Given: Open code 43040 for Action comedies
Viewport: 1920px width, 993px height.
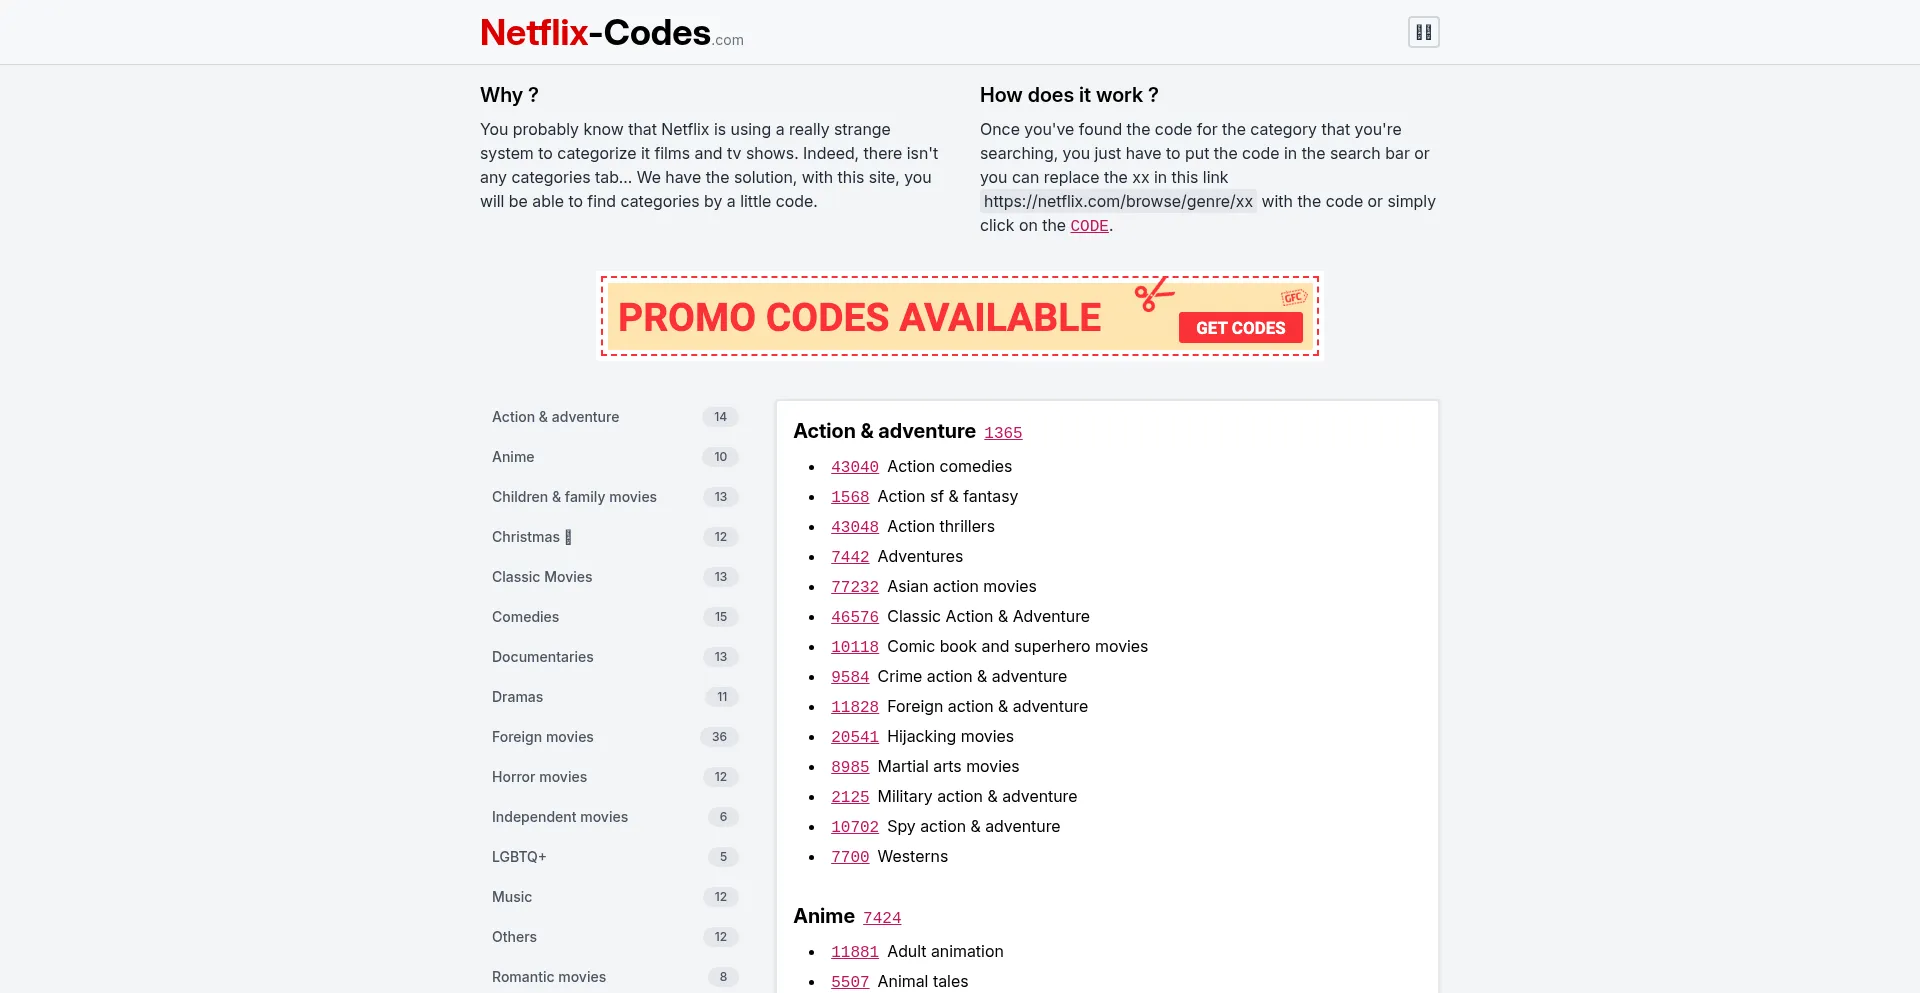Looking at the screenshot, I should coord(855,467).
